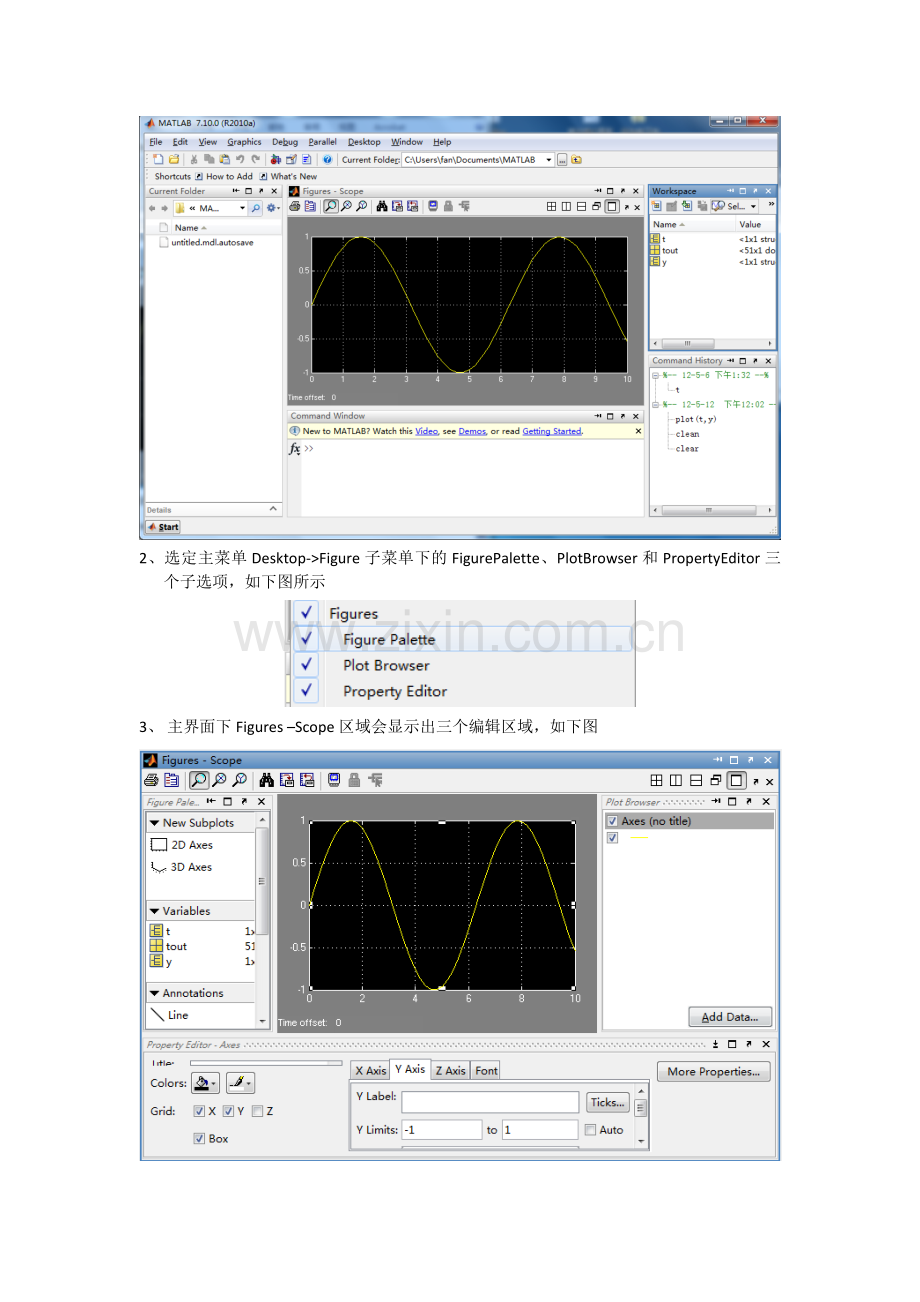The image size is (920, 1302).
Task: Collapse the Variables section in Figure Palette
Action: click(x=155, y=911)
